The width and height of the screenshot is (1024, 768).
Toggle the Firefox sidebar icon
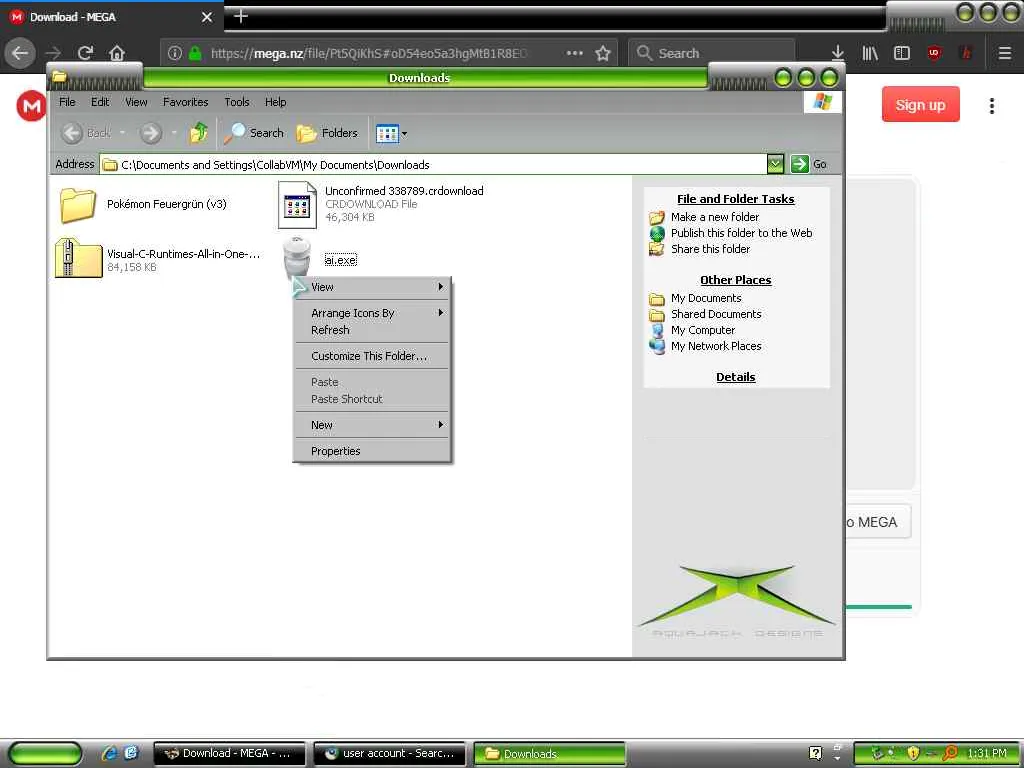(x=902, y=53)
